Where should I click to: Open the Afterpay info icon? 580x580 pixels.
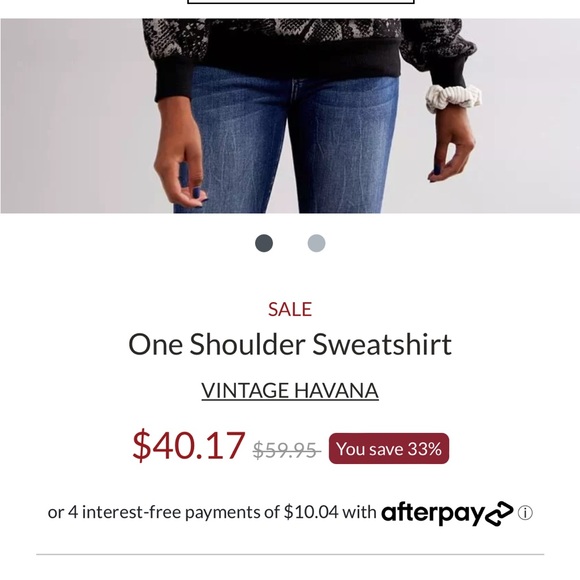[x=525, y=513]
